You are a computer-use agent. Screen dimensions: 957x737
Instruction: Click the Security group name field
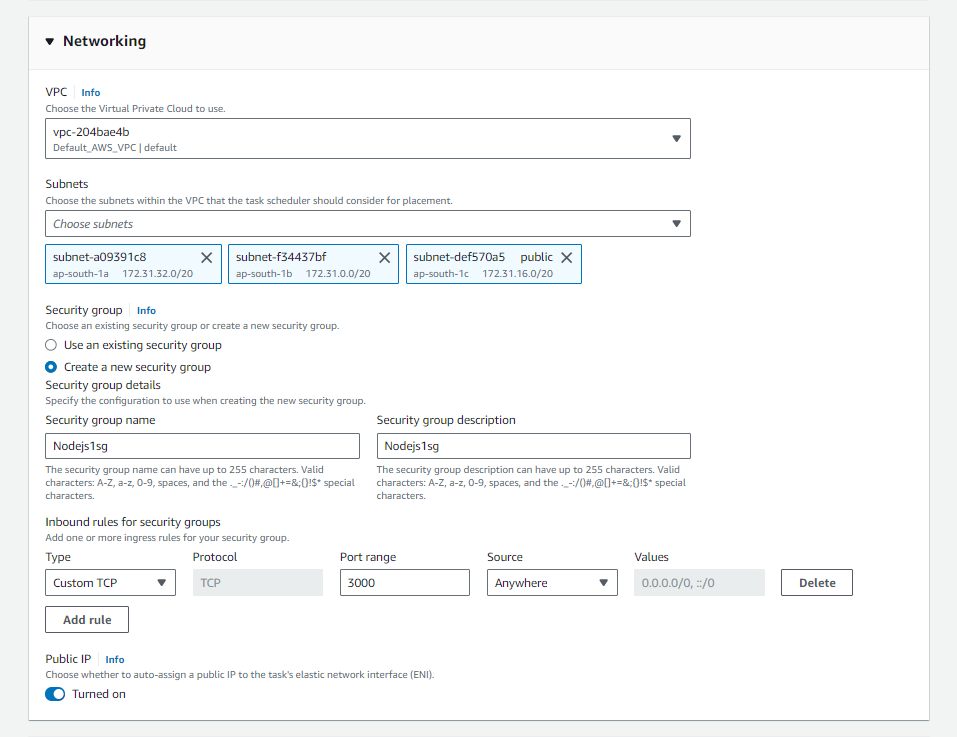tap(202, 445)
